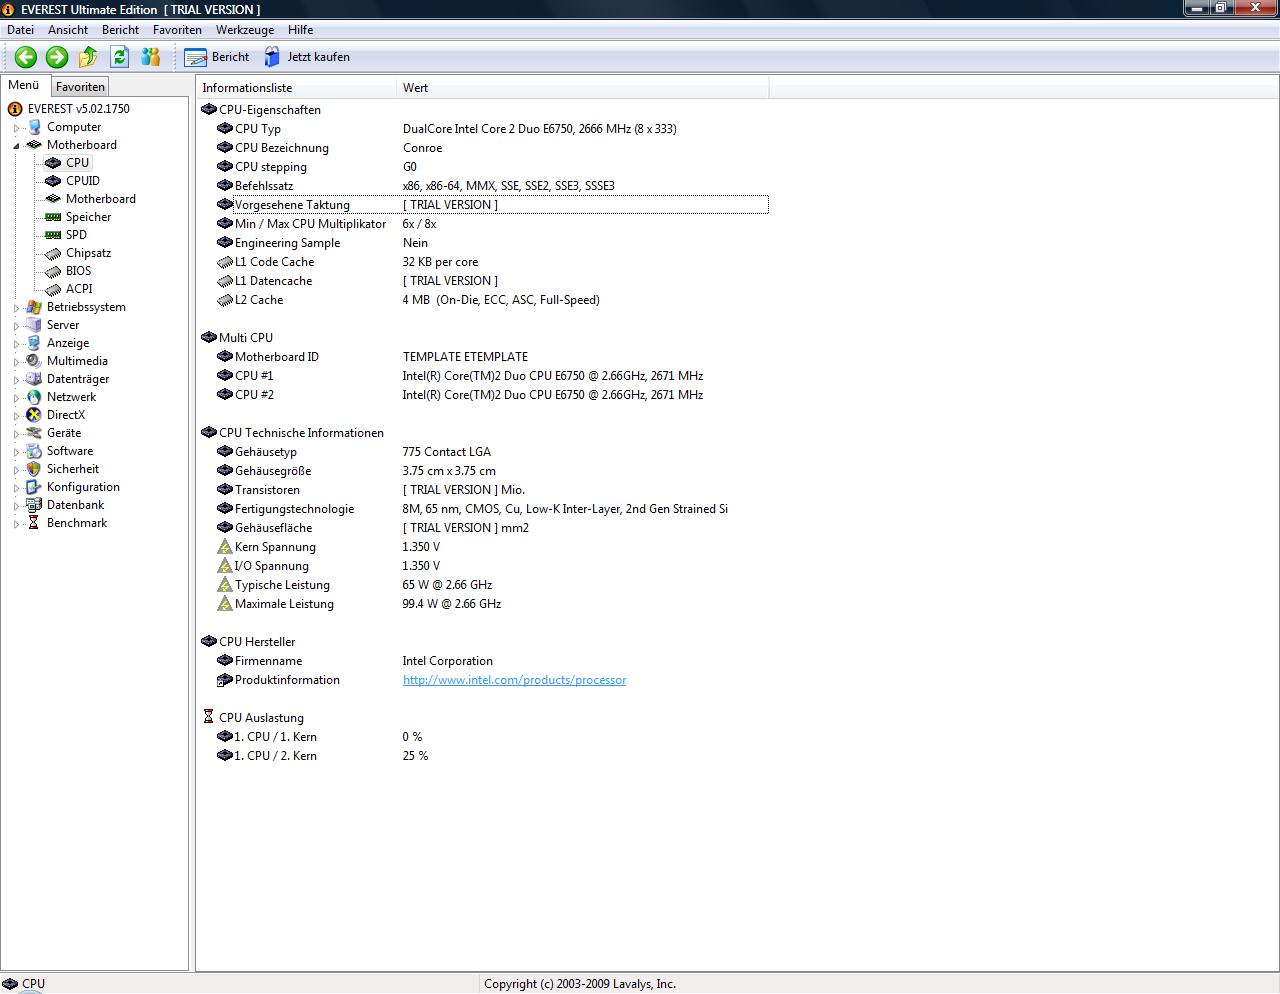Click the BIOS chip icon

pos(53,271)
